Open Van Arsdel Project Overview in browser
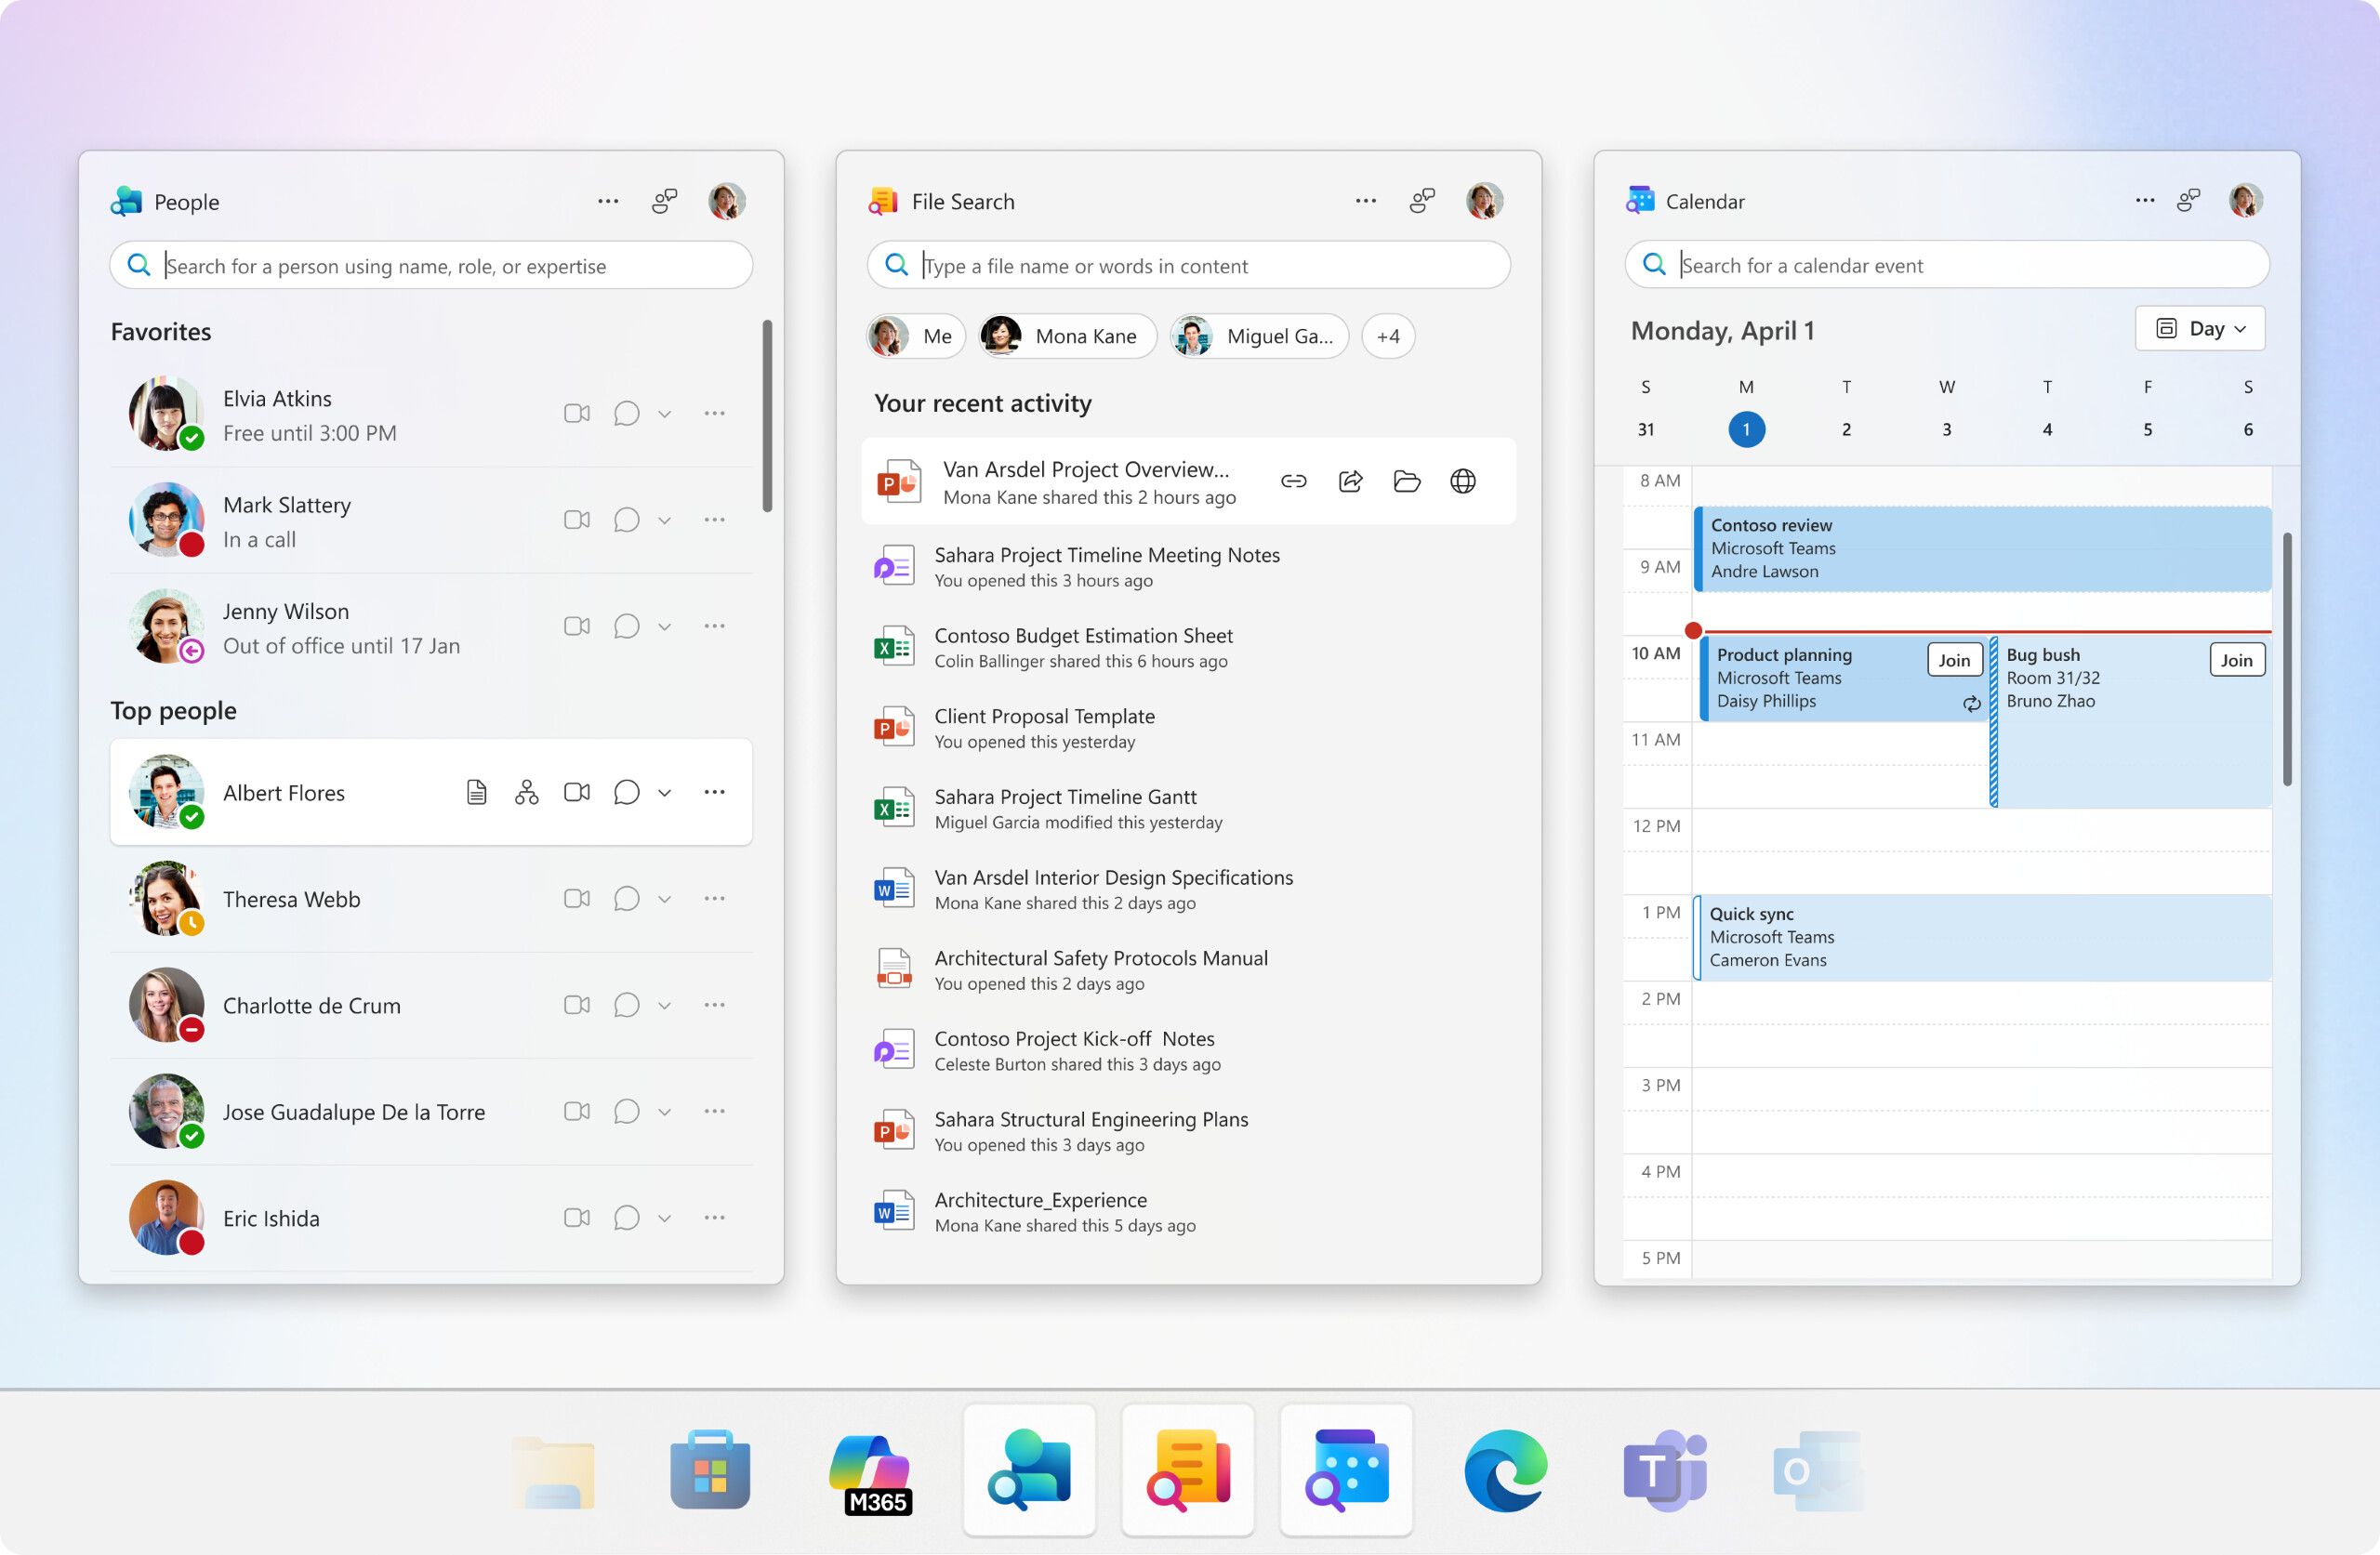This screenshot has width=2380, height=1555. coord(1463,481)
